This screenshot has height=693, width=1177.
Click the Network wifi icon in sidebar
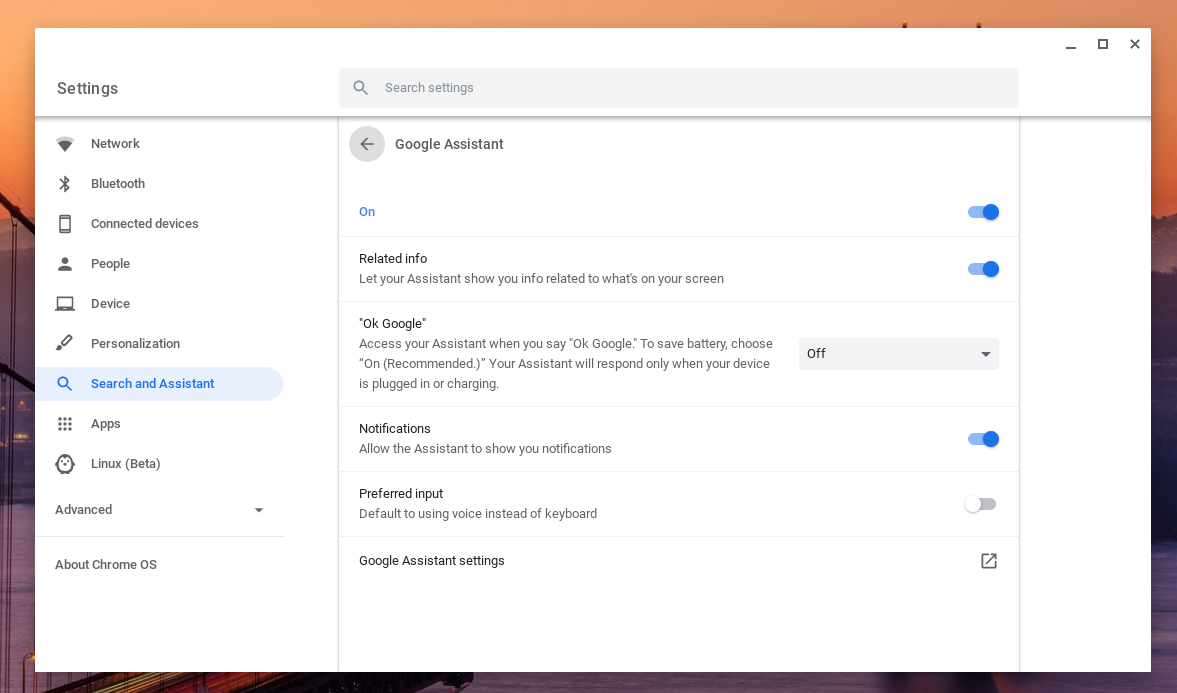[65, 144]
